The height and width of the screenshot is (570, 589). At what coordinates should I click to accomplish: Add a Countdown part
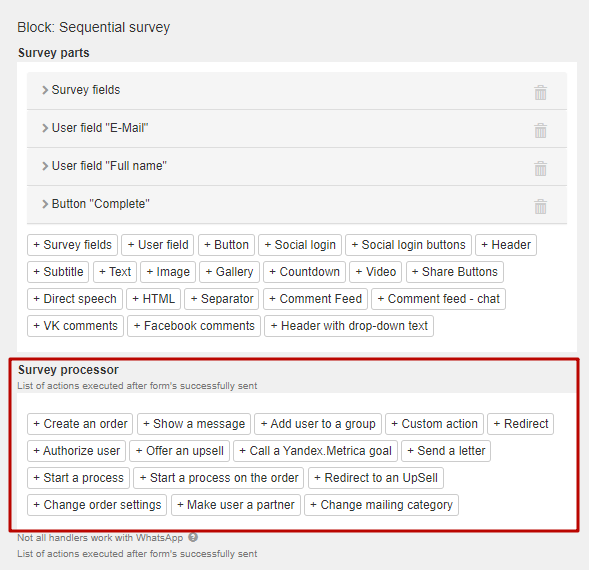(304, 272)
